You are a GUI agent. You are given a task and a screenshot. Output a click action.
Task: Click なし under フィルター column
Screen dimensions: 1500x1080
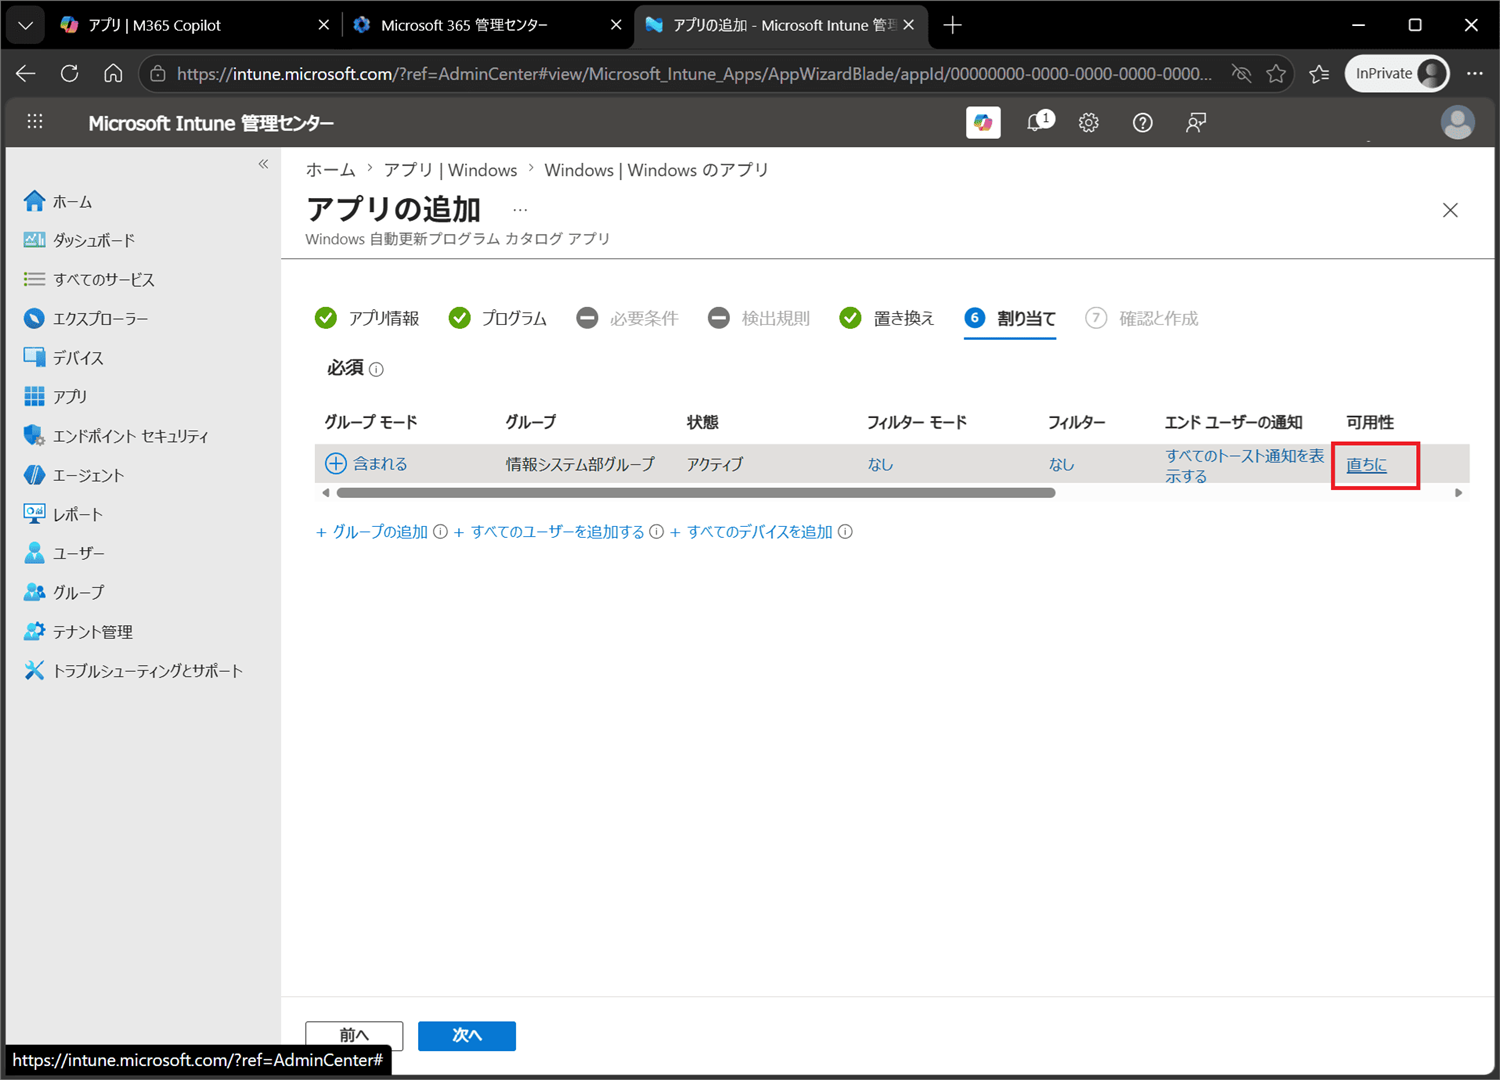1061,464
